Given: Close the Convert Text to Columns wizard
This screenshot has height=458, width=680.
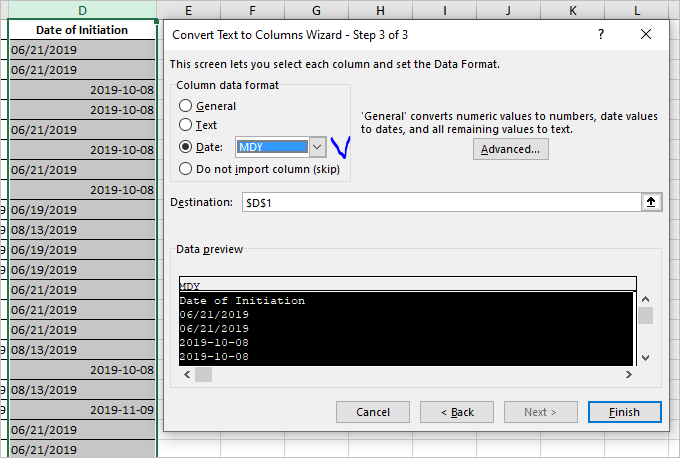Looking at the screenshot, I should pos(646,34).
